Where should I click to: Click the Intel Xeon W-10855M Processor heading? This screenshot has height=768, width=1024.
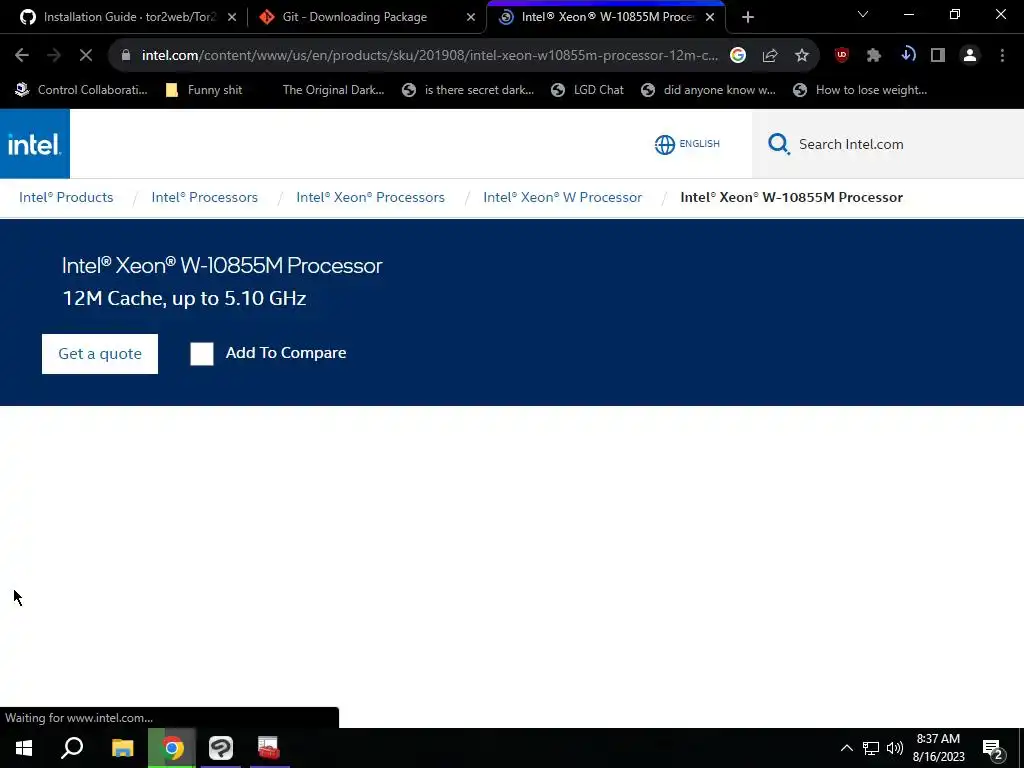(x=222, y=265)
